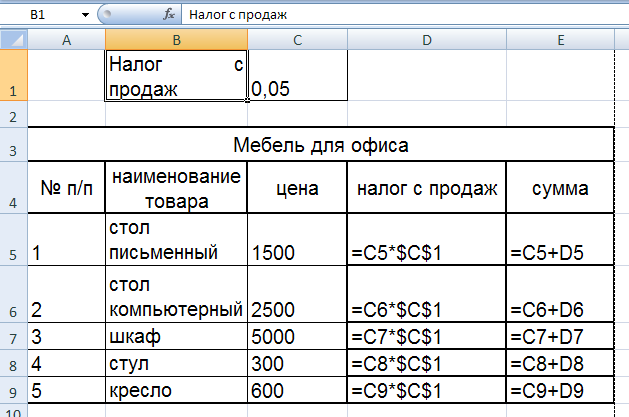Click formula cell =C5+D5
The height and width of the screenshot is (417, 629).
(x=560, y=239)
